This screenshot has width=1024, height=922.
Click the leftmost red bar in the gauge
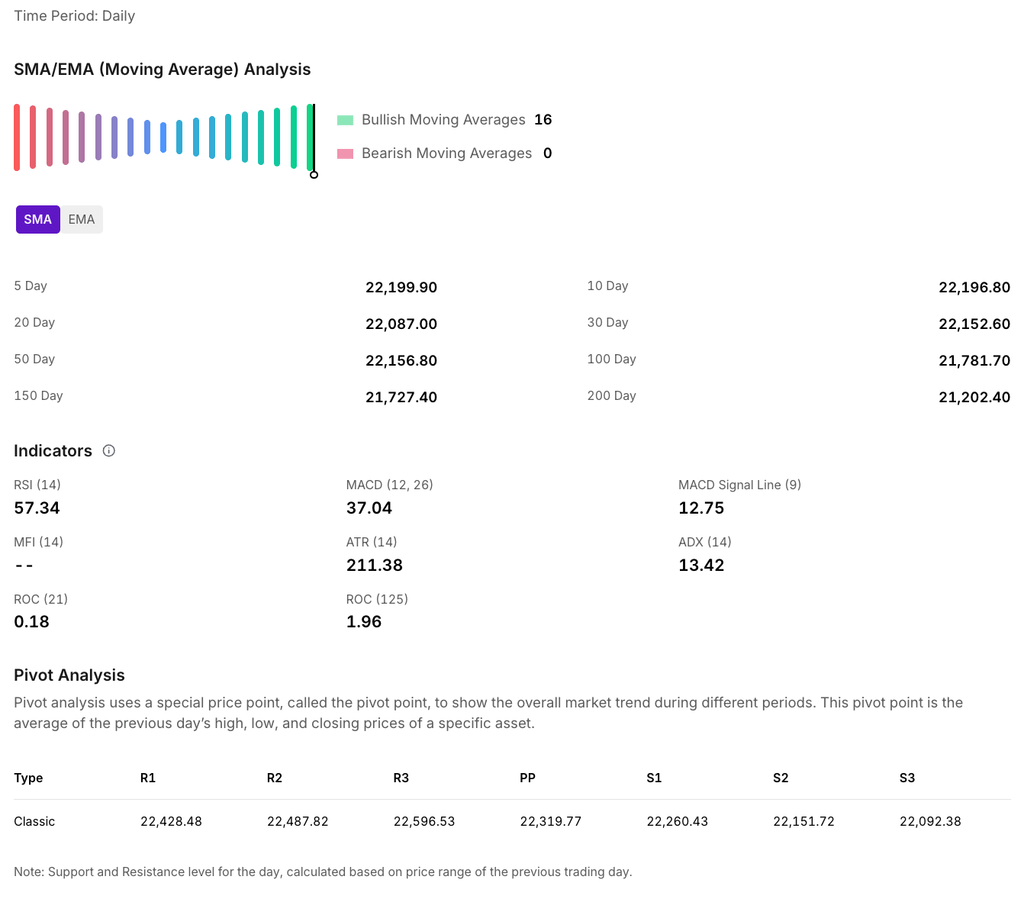tap(17, 137)
